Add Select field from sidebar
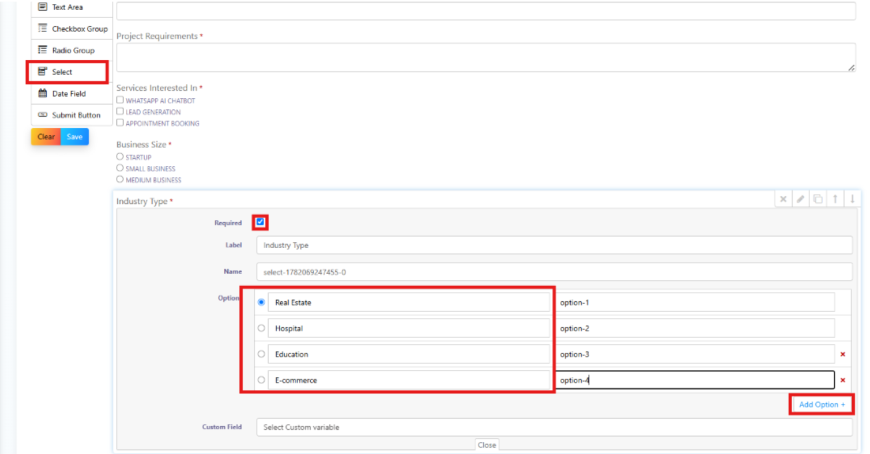The height and width of the screenshot is (454, 870). tap(72, 72)
